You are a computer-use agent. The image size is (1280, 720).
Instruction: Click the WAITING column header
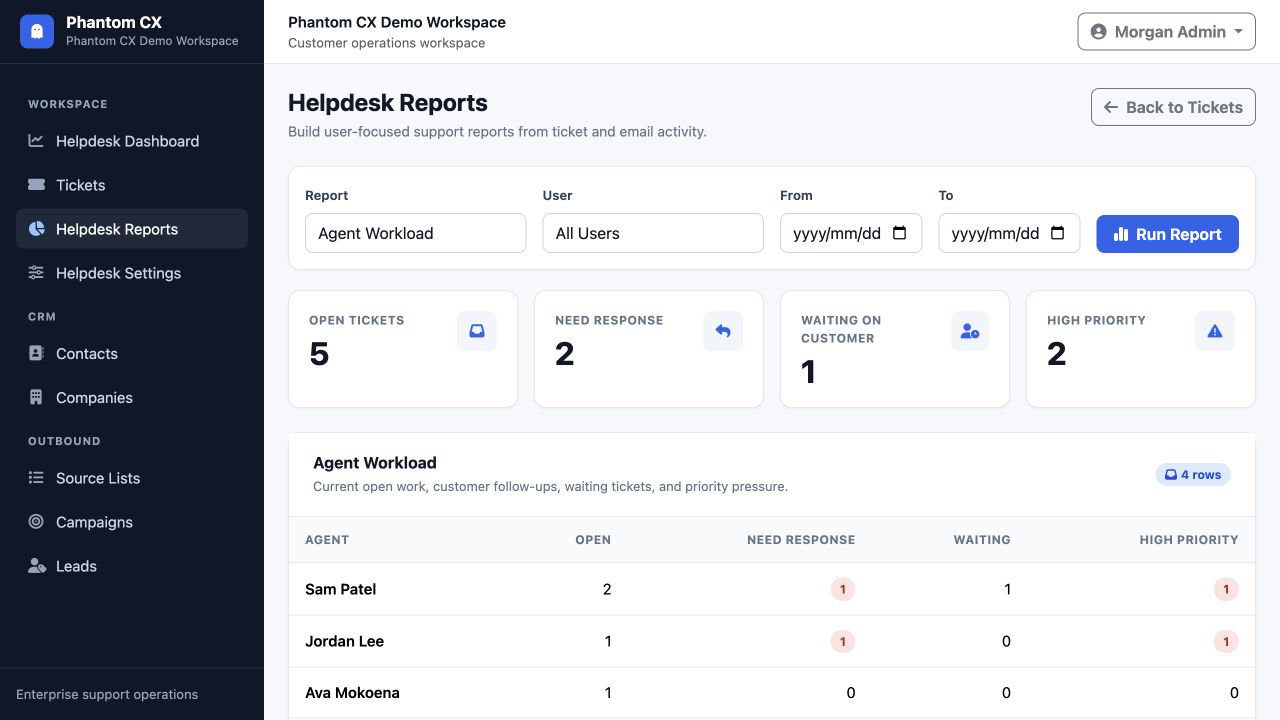(x=982, y=540)
